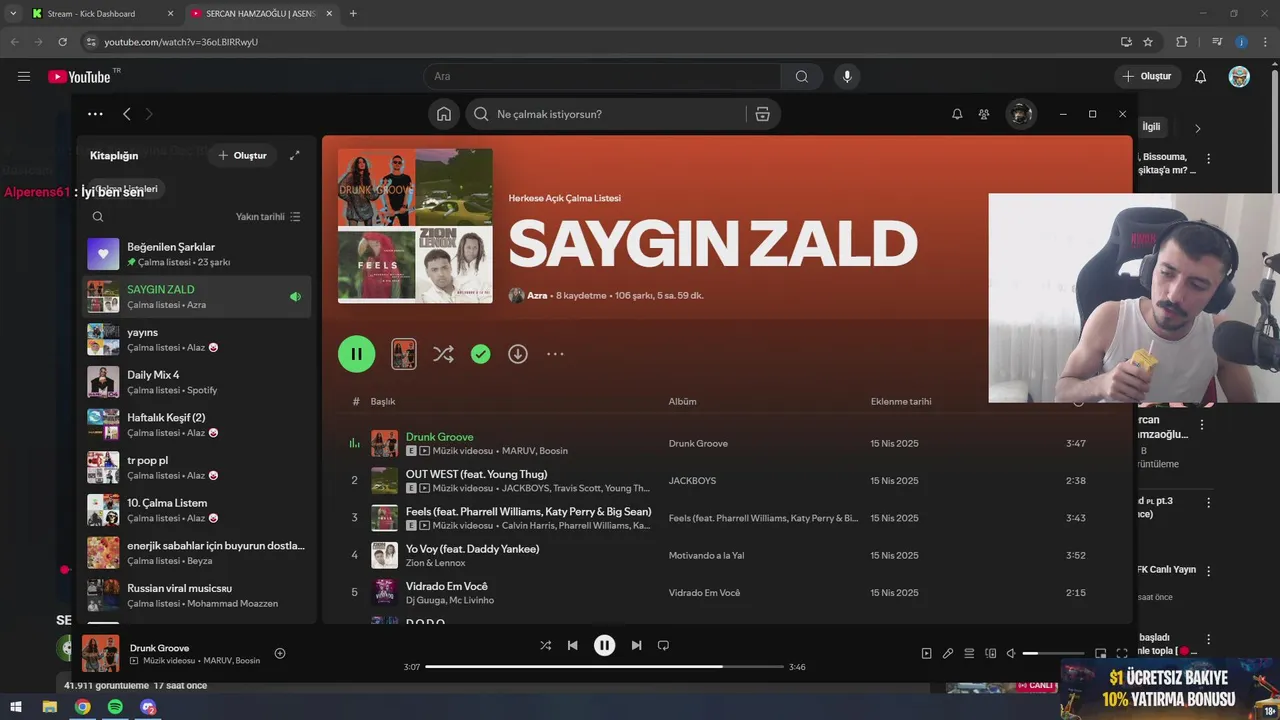Open Yakın tarihli sort dropdown

268,216
